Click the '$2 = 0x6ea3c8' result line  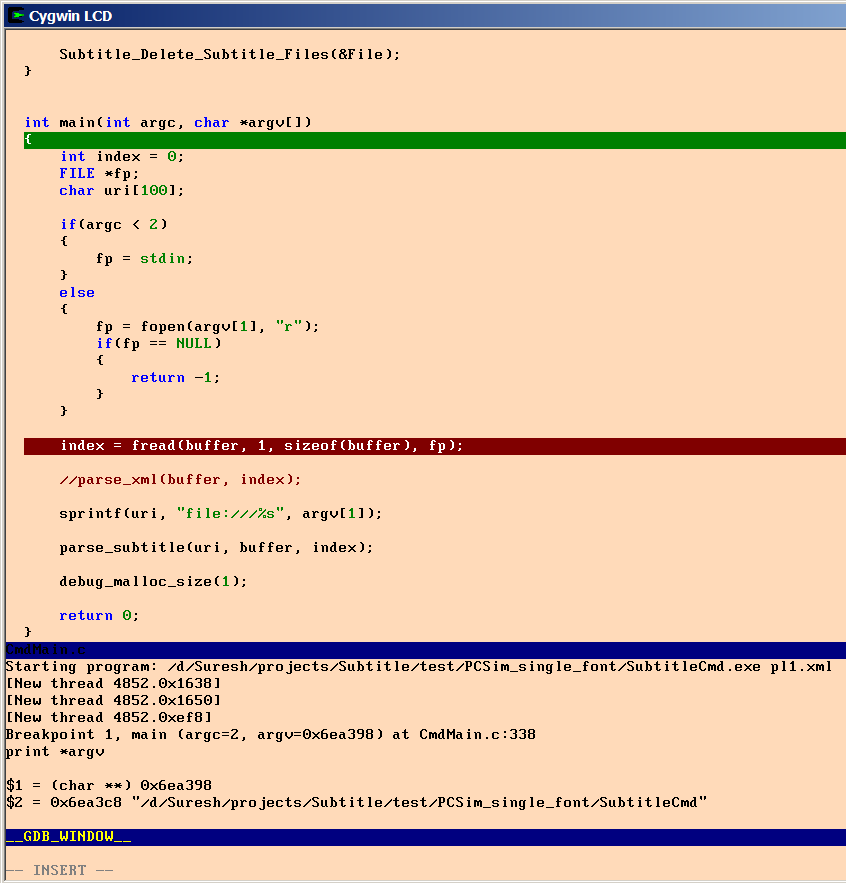coord(357,802)
